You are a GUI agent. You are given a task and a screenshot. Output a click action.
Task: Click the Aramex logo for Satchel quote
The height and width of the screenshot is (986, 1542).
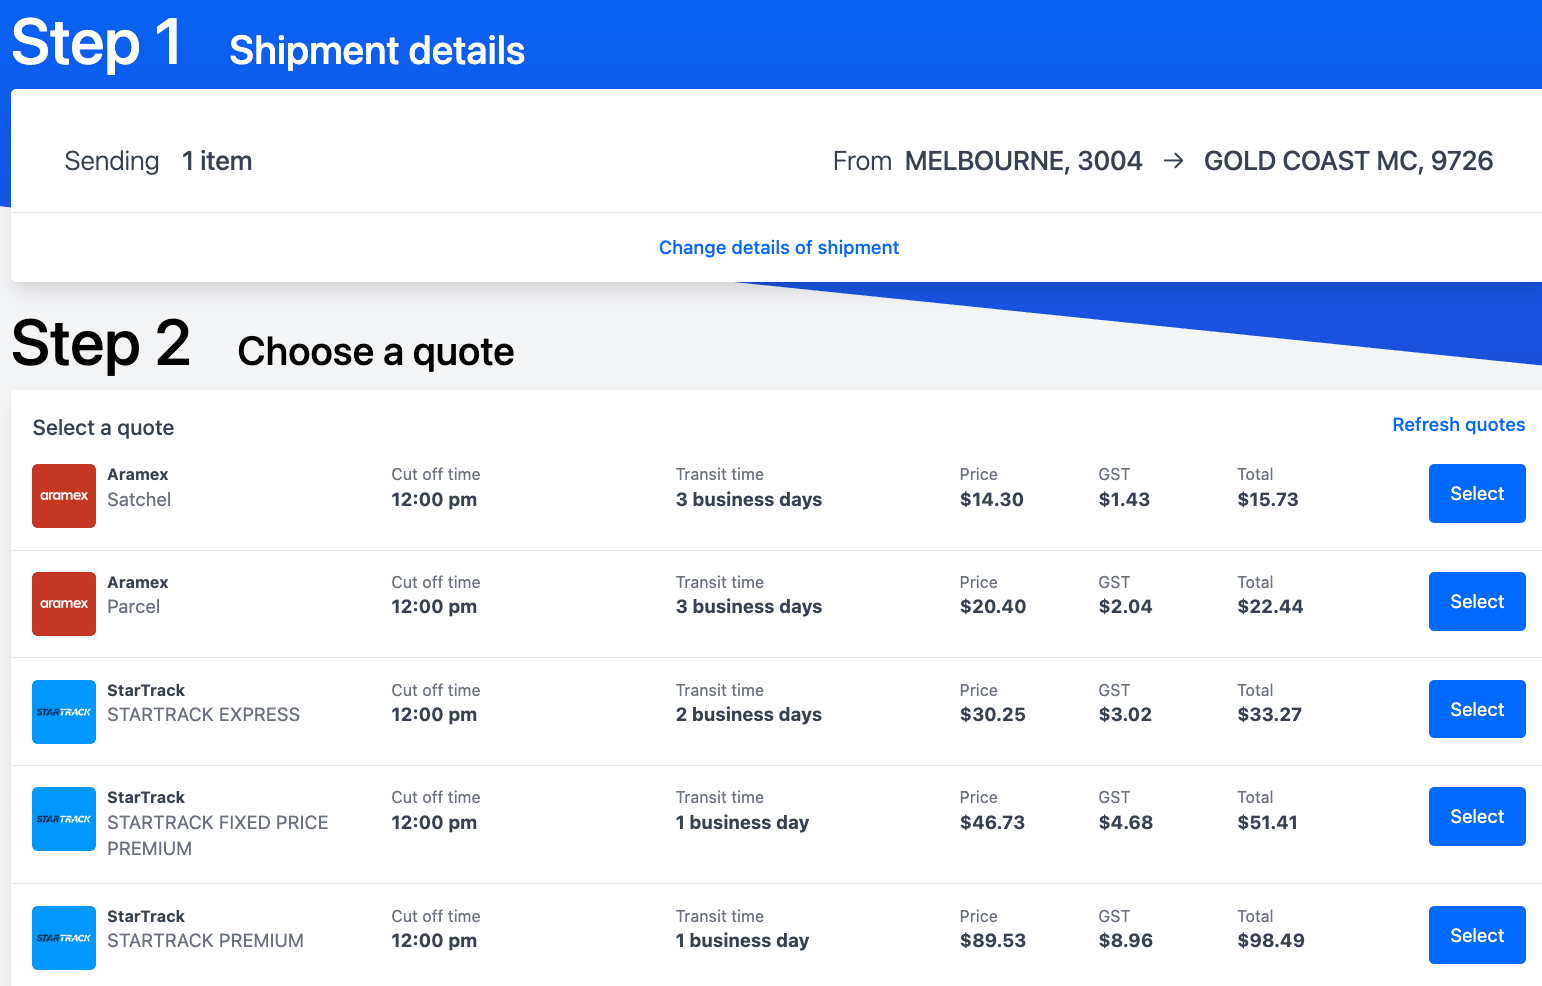click(64, 496)
